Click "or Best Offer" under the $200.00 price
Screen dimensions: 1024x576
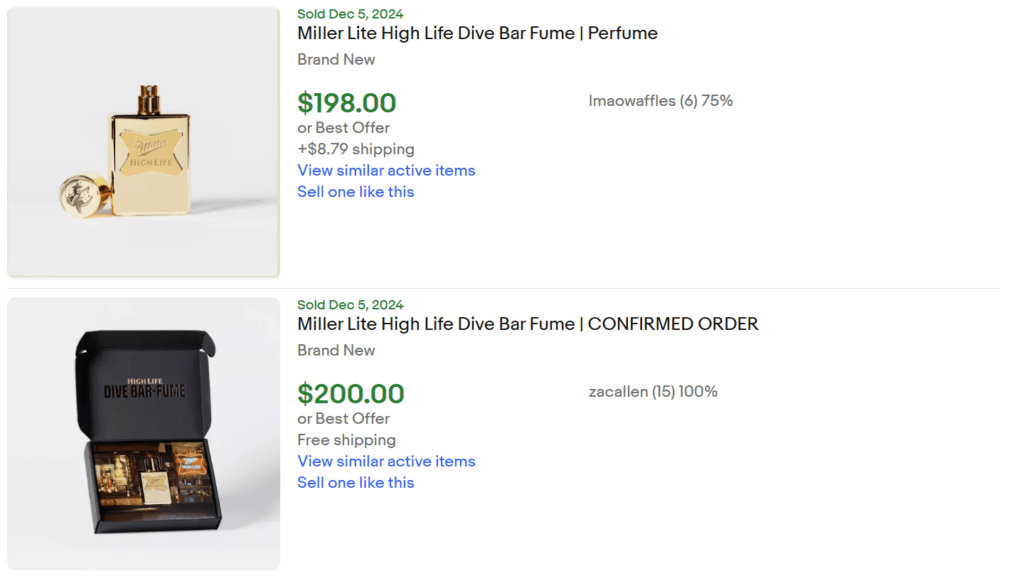343,419
